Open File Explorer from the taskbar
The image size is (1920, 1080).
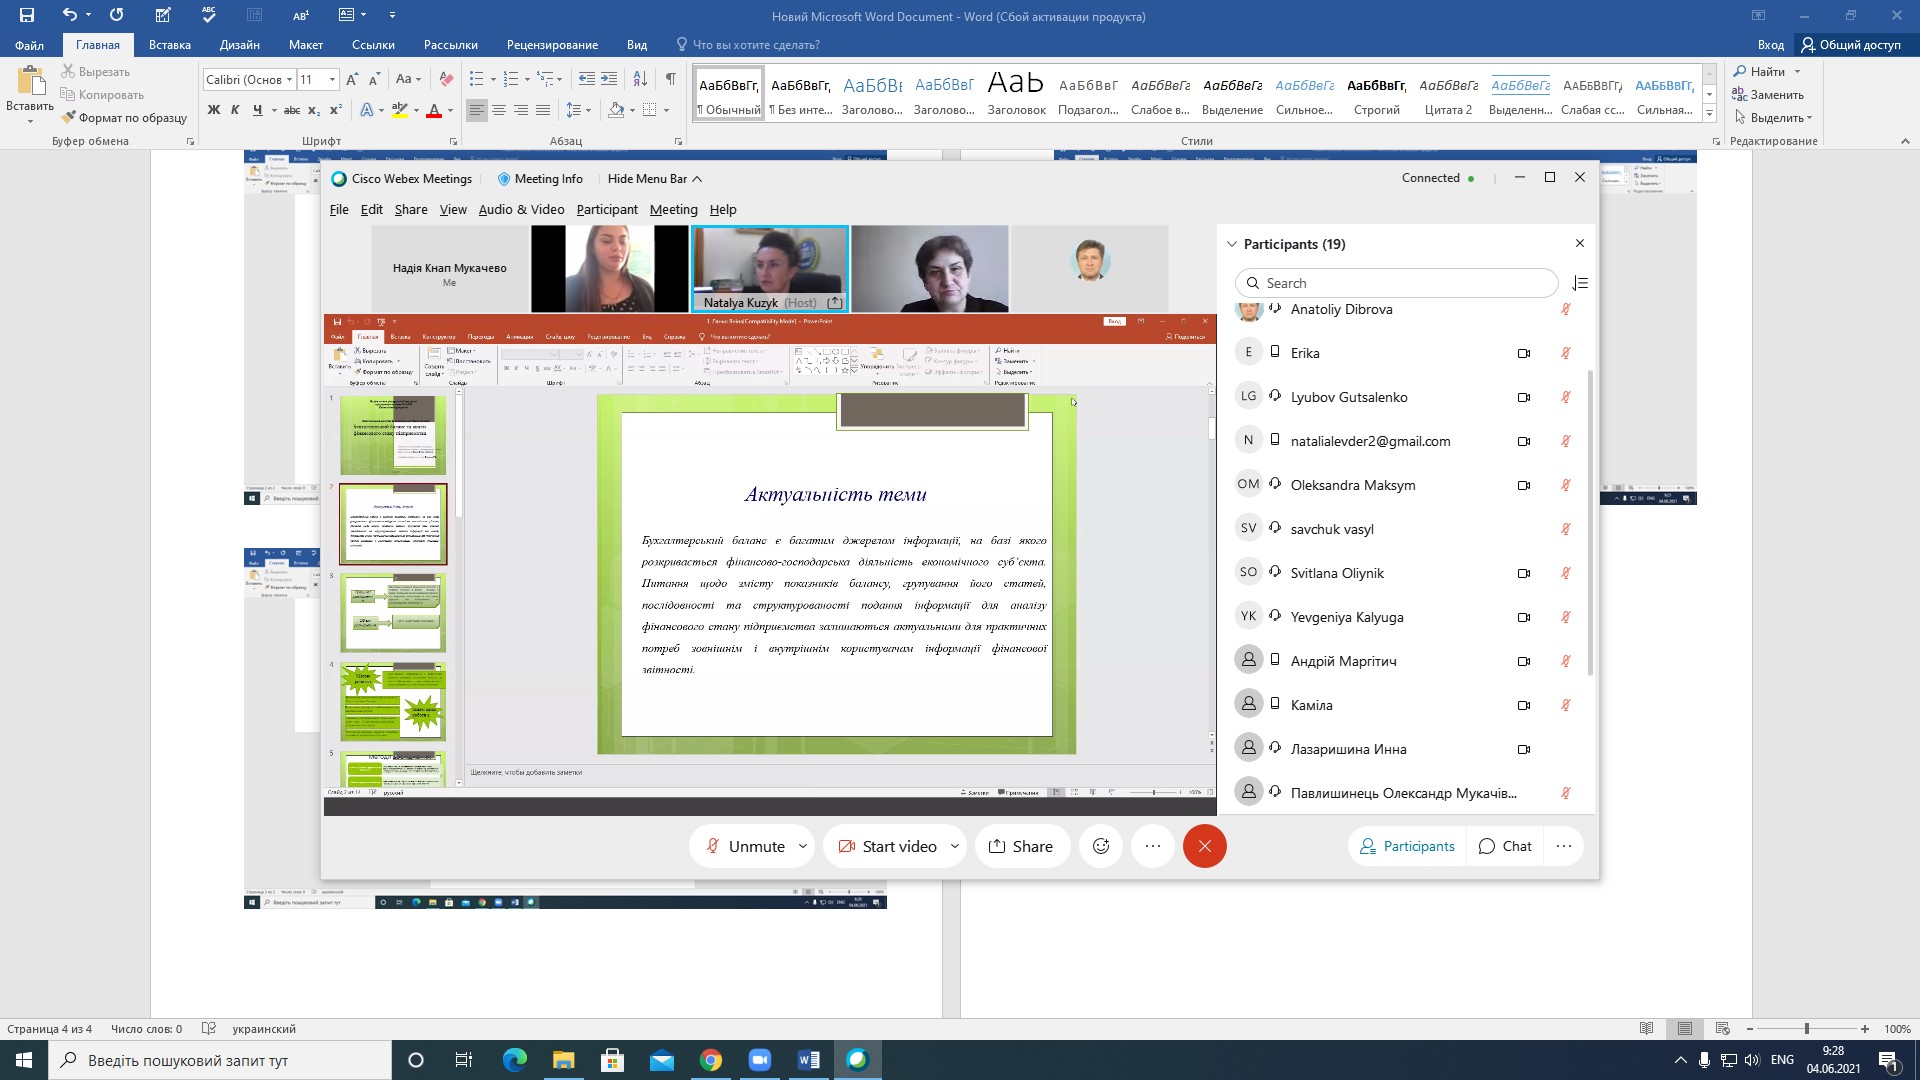coord(564,1060)
